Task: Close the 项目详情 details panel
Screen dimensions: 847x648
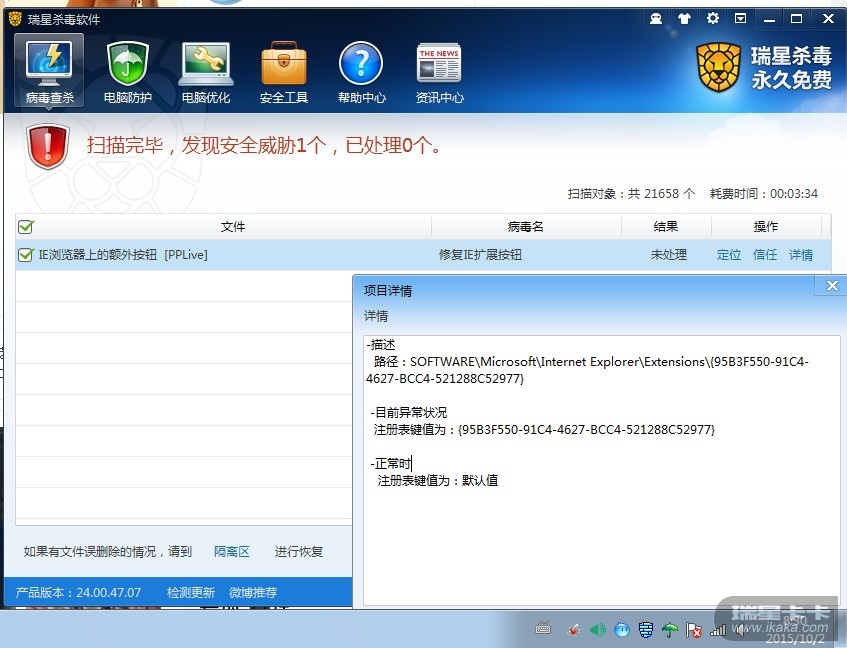Action: point(832,286)
